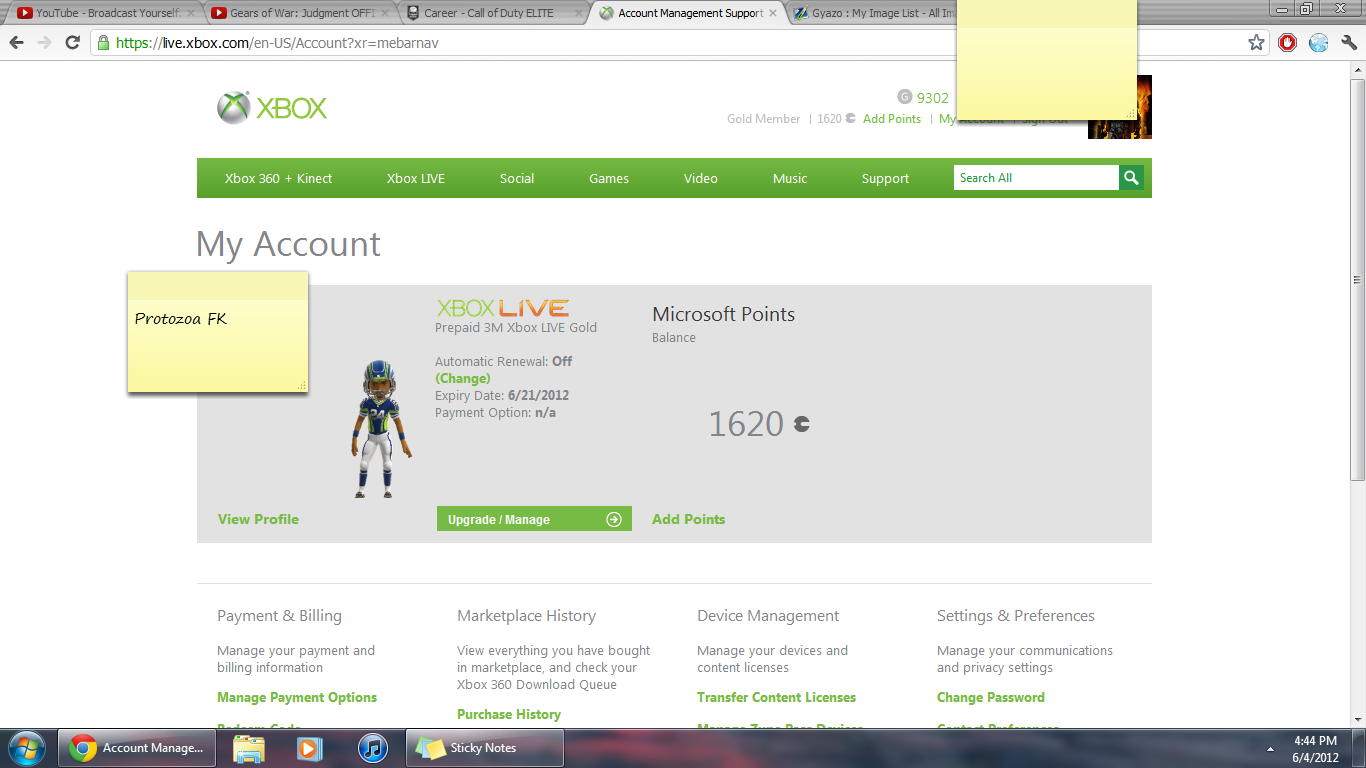The height and width of the screenshot is (768, 1366).
Task: Open the Games nav menu
Action: [x=609, y=178]
